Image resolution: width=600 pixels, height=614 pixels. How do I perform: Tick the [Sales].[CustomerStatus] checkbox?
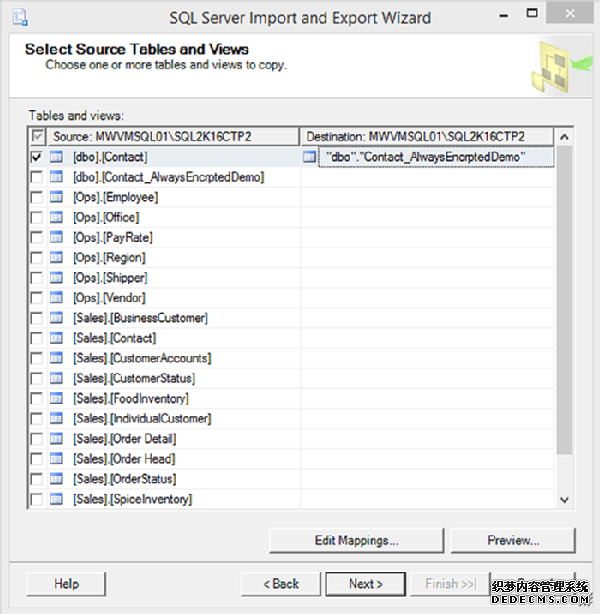pyautogui.click(x=36, y=378)
